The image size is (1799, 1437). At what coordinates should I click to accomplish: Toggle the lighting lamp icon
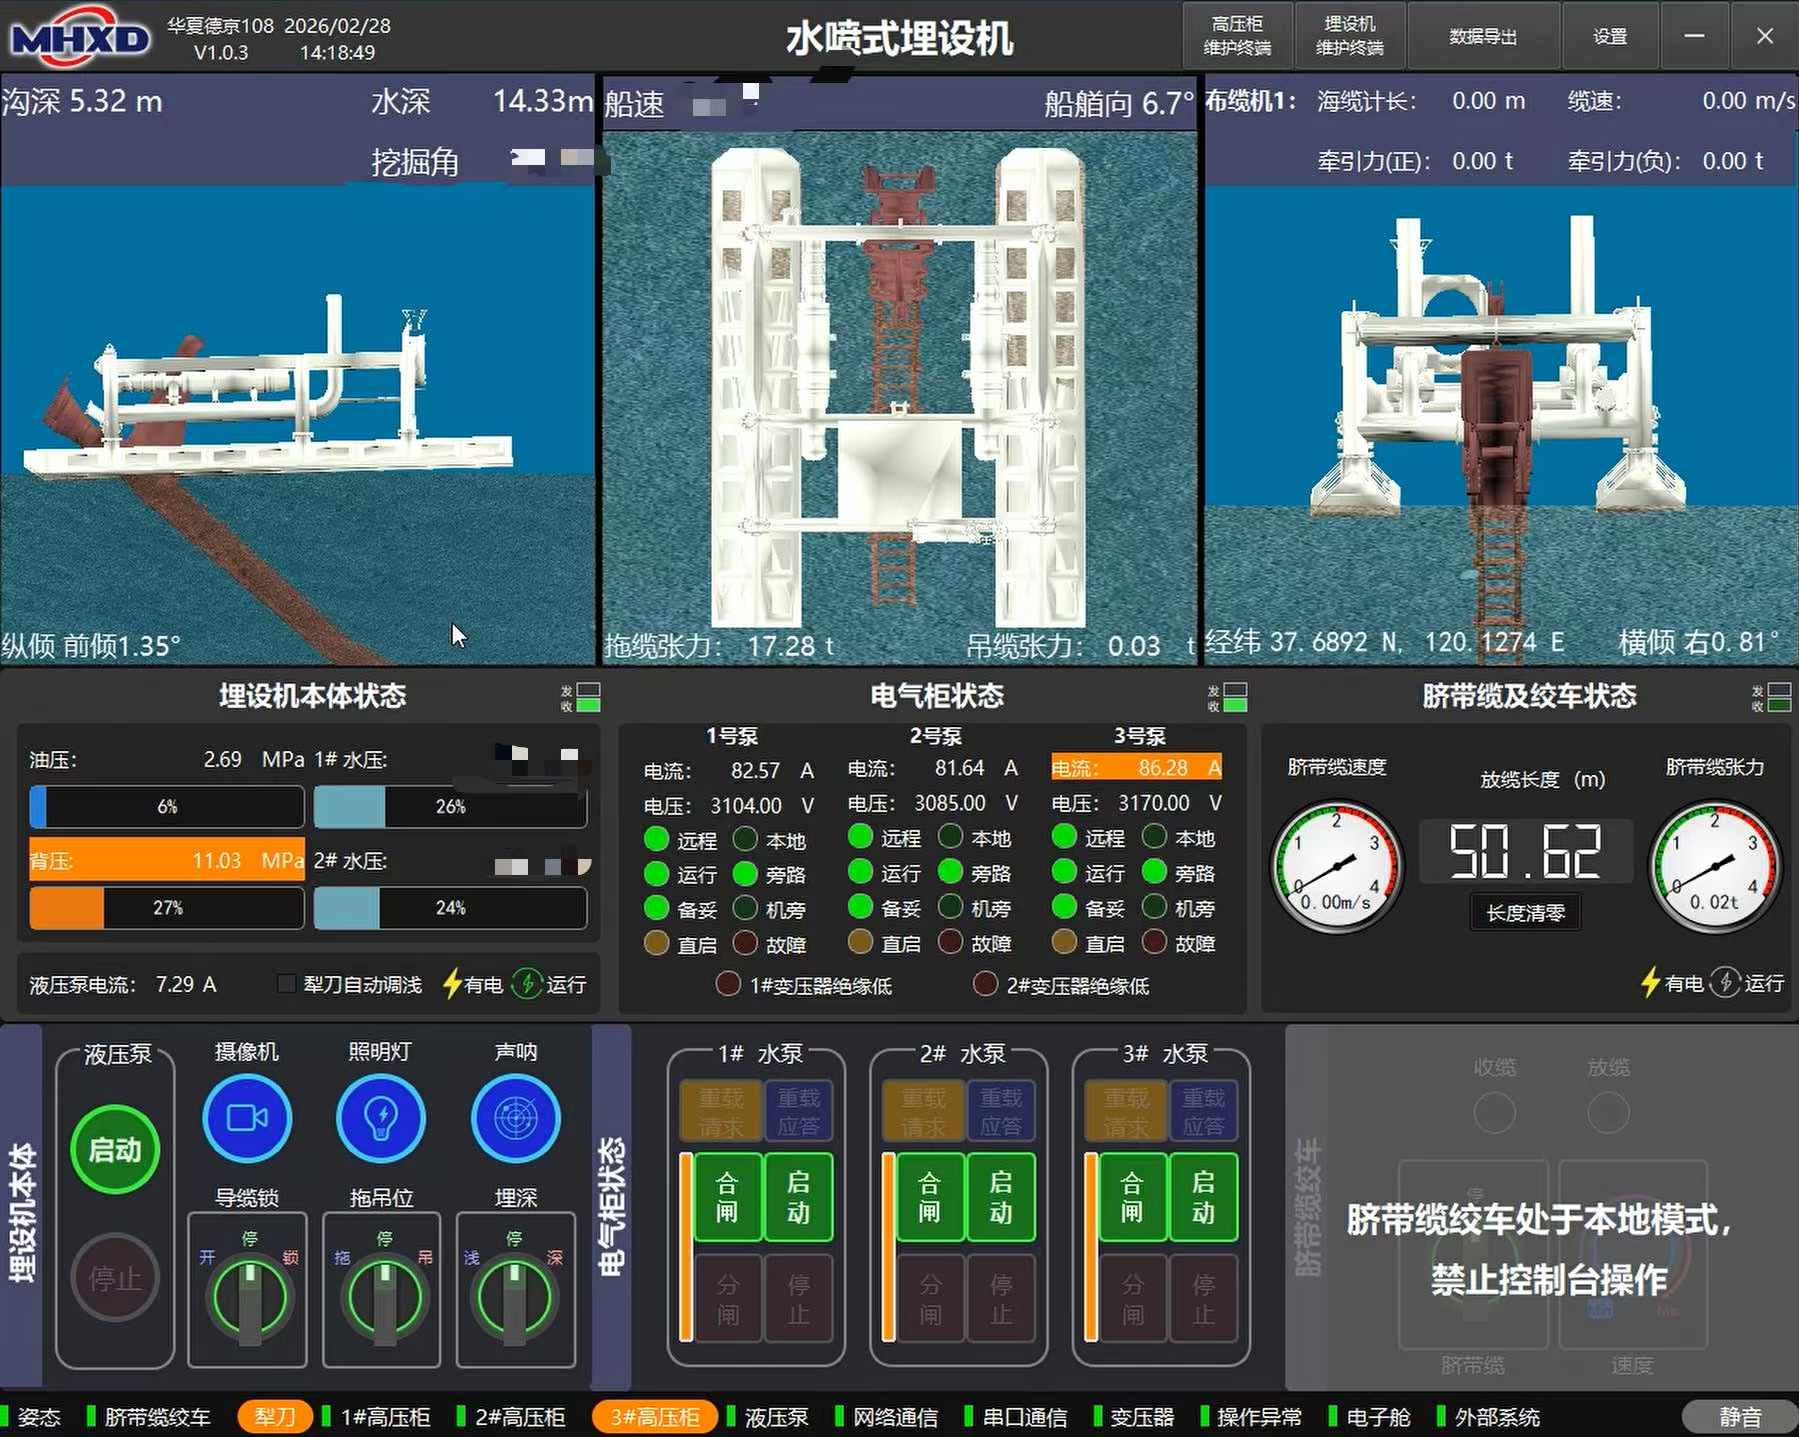(x=381, y=1118)
